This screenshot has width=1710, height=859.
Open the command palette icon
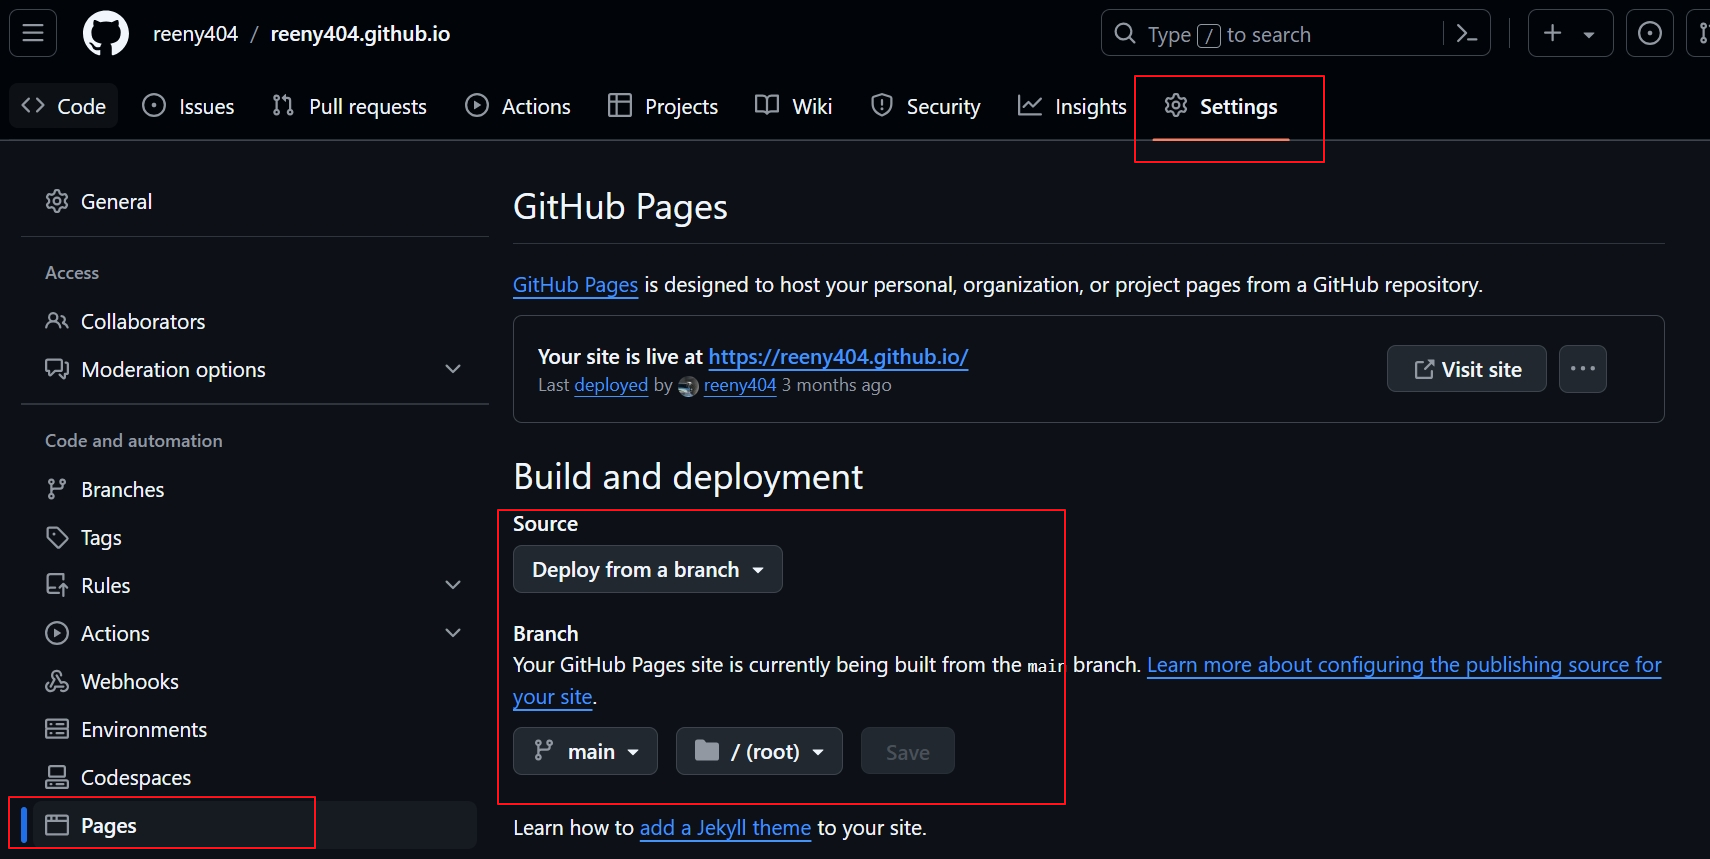[x=1467, y=34]
